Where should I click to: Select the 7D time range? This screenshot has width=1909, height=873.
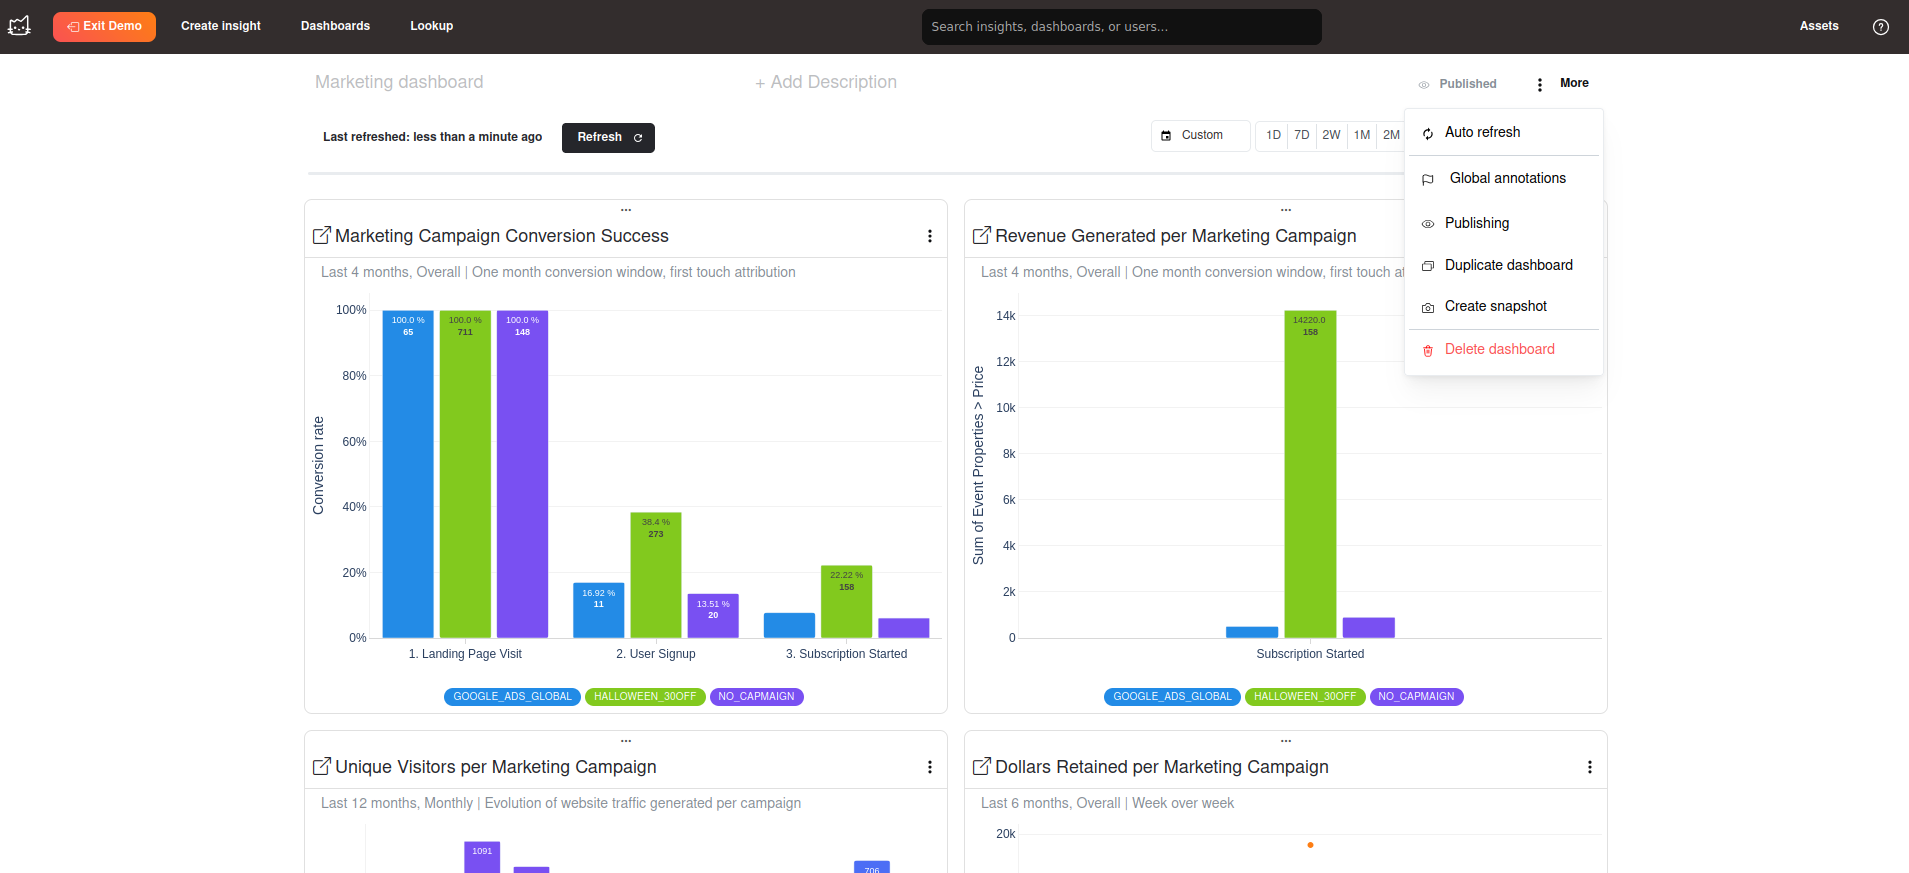1302,135
